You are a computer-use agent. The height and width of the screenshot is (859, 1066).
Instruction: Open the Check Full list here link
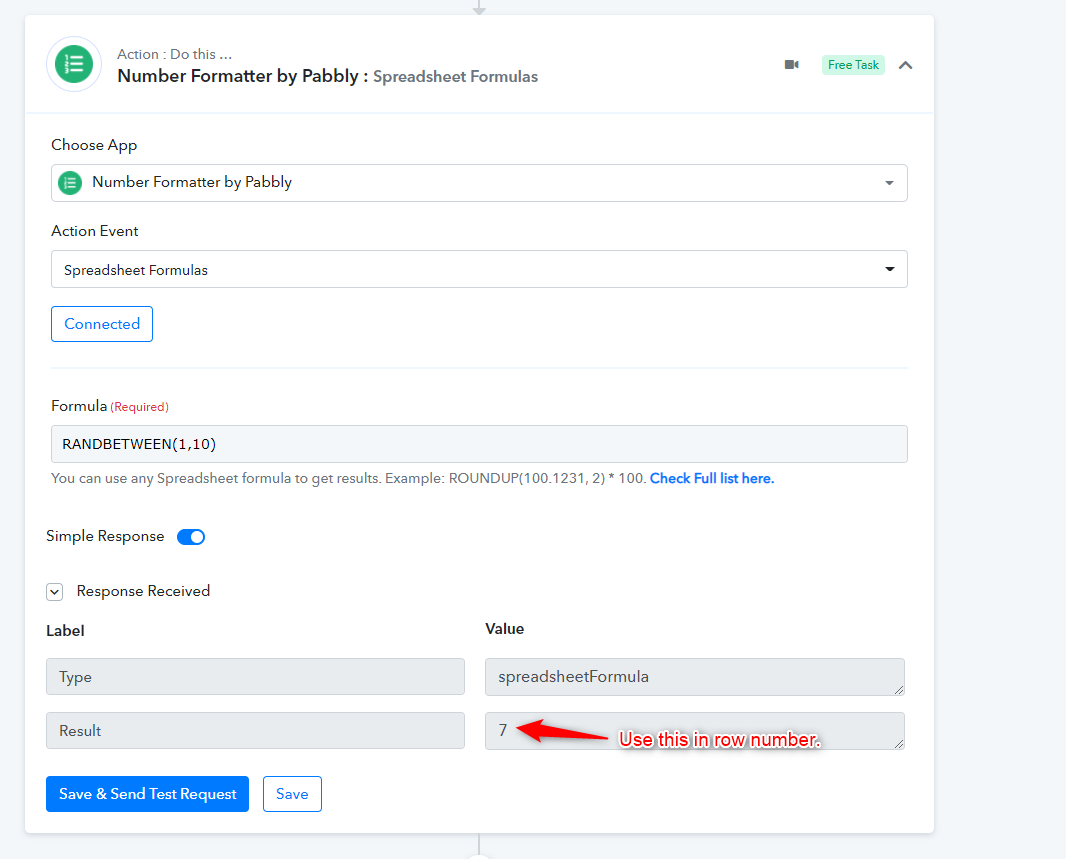[x=712, y=478]
